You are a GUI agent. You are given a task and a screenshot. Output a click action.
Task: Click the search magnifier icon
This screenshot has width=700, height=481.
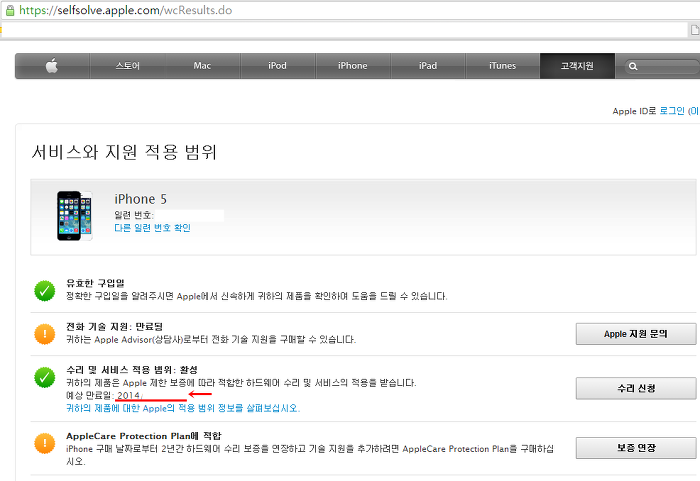[633, 67]
